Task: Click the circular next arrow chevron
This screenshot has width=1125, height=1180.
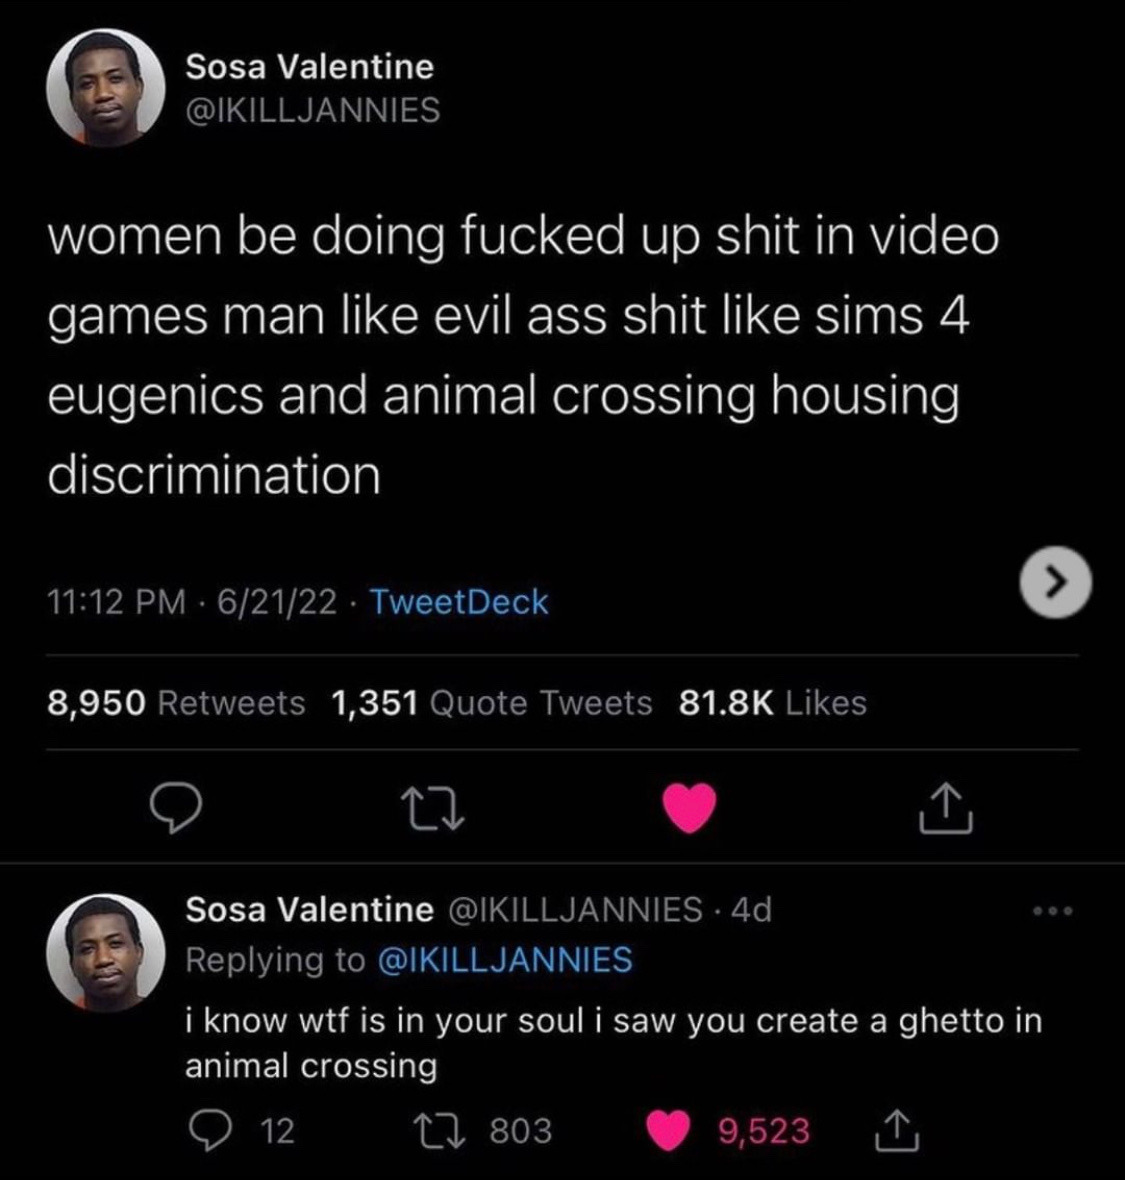Action: (1057, 582)
